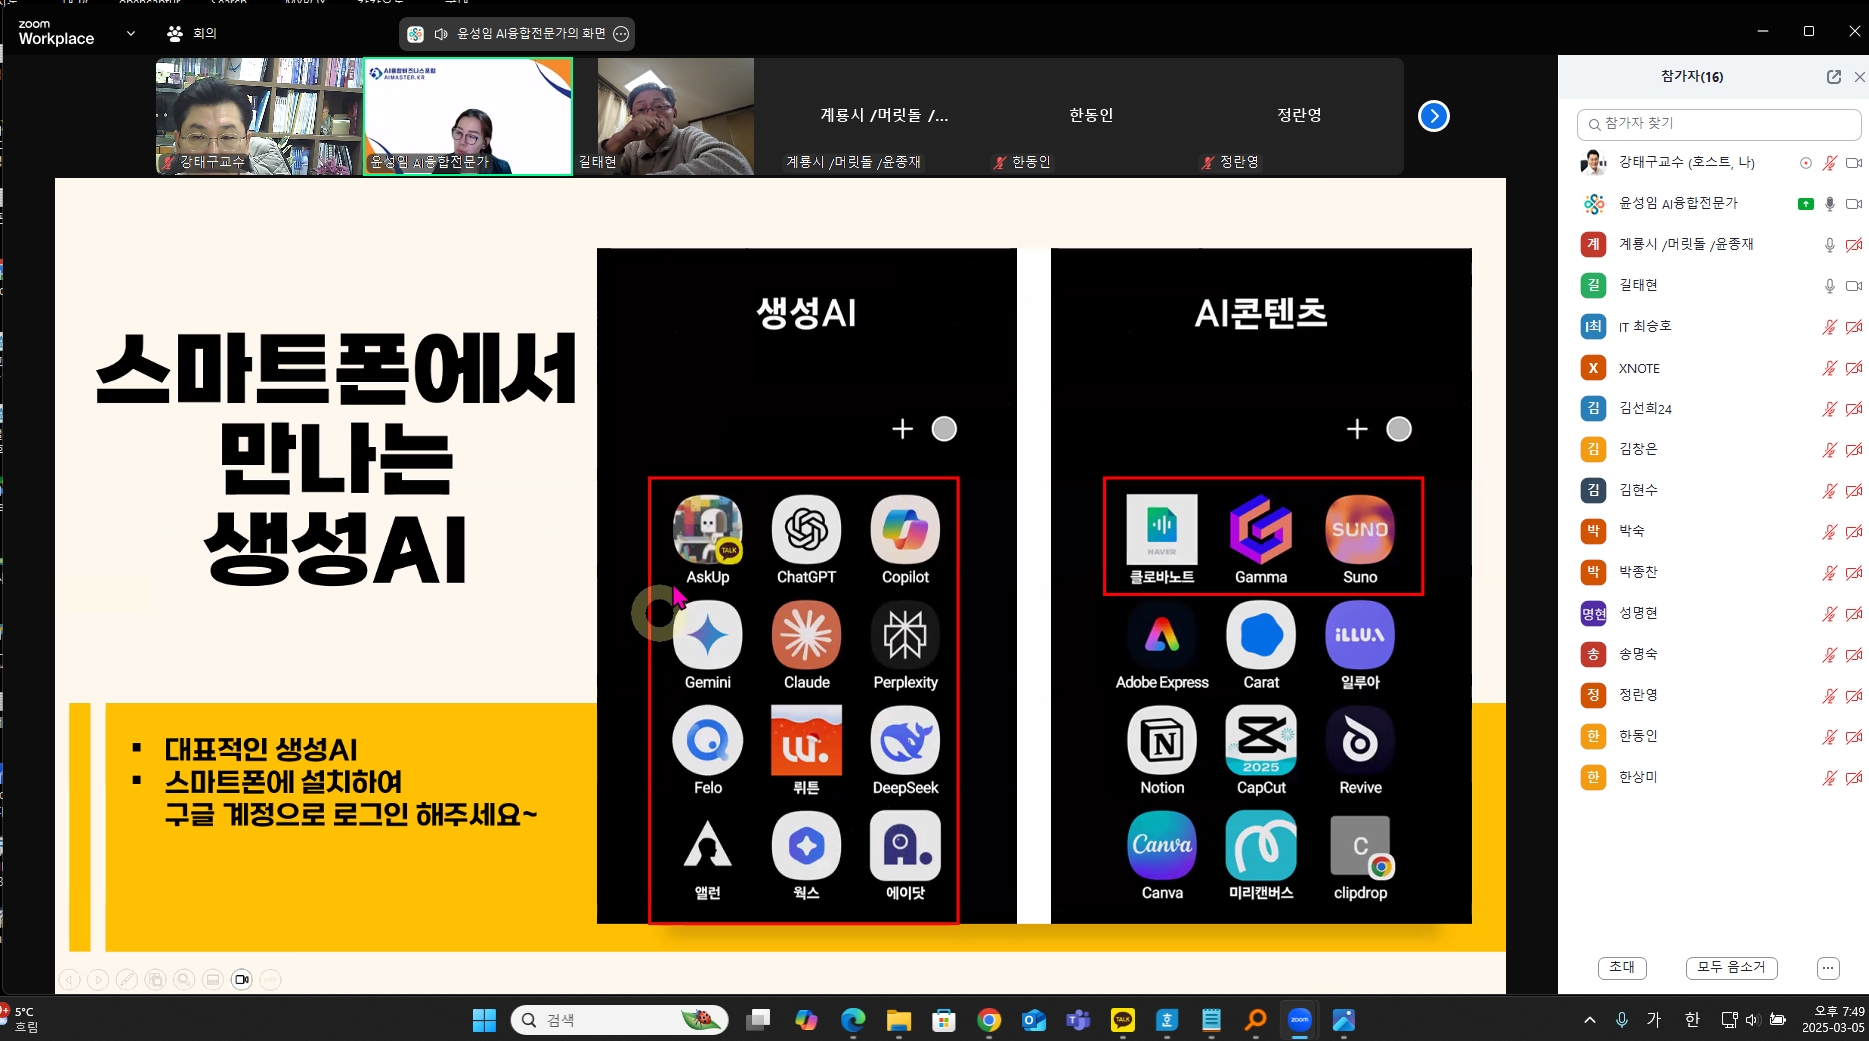Show next page of video thumbnails
Viewport: 1869px width, 1041px height.
tap(1434, 116)
